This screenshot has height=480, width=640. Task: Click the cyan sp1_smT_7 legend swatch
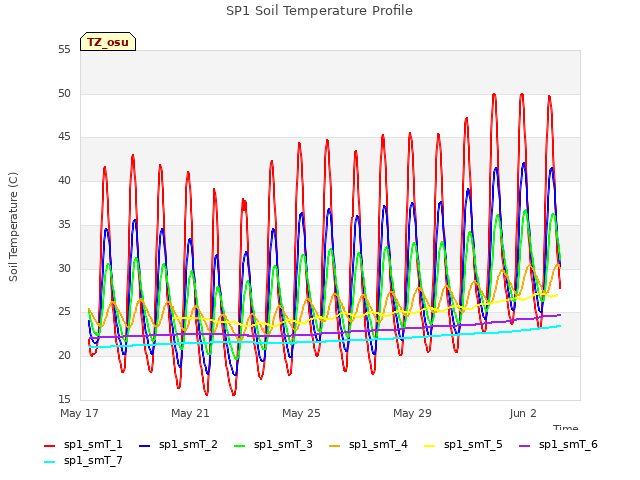[49, 462]
